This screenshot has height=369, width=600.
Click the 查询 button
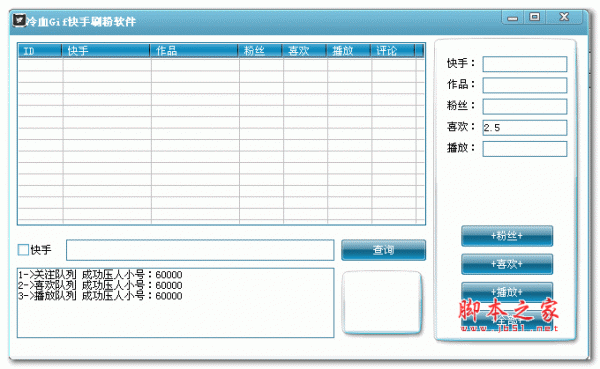coord(383,250)
